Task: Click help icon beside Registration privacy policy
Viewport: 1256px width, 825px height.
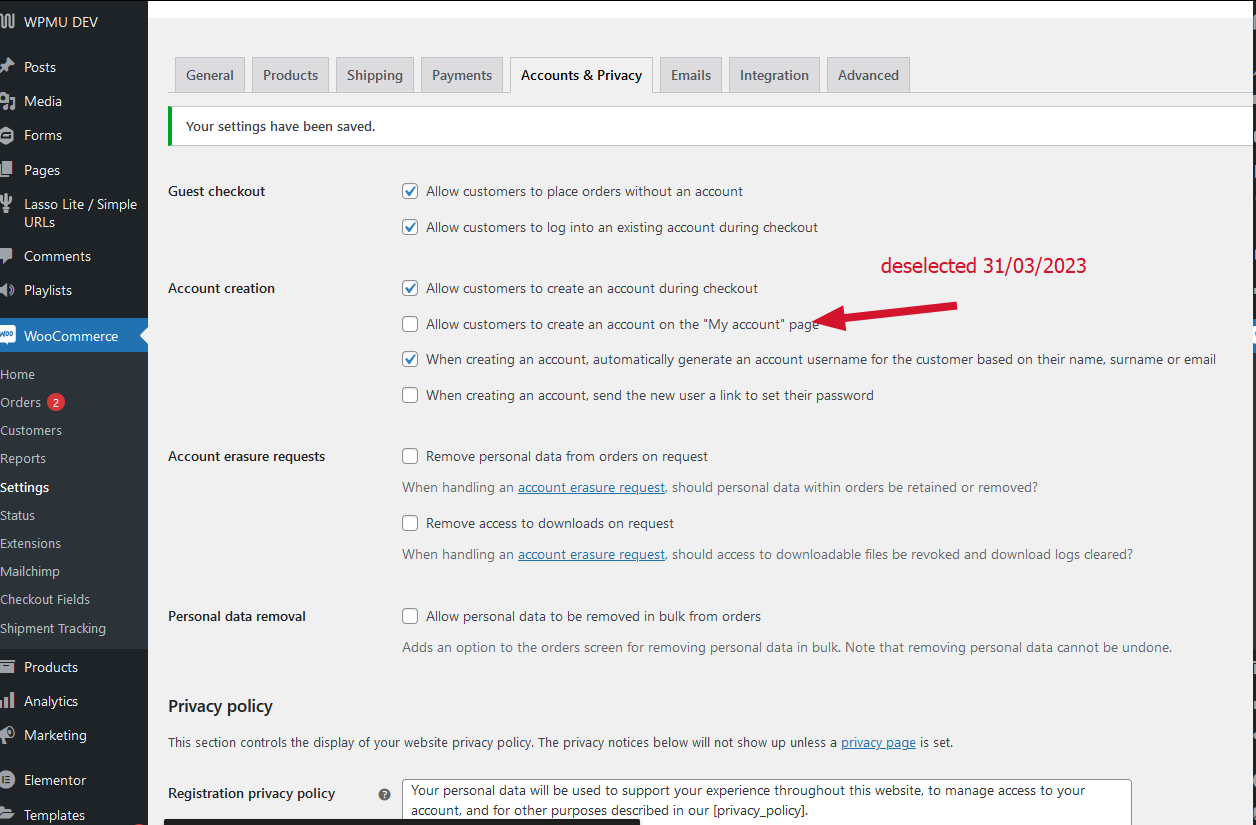Action: 384,794
